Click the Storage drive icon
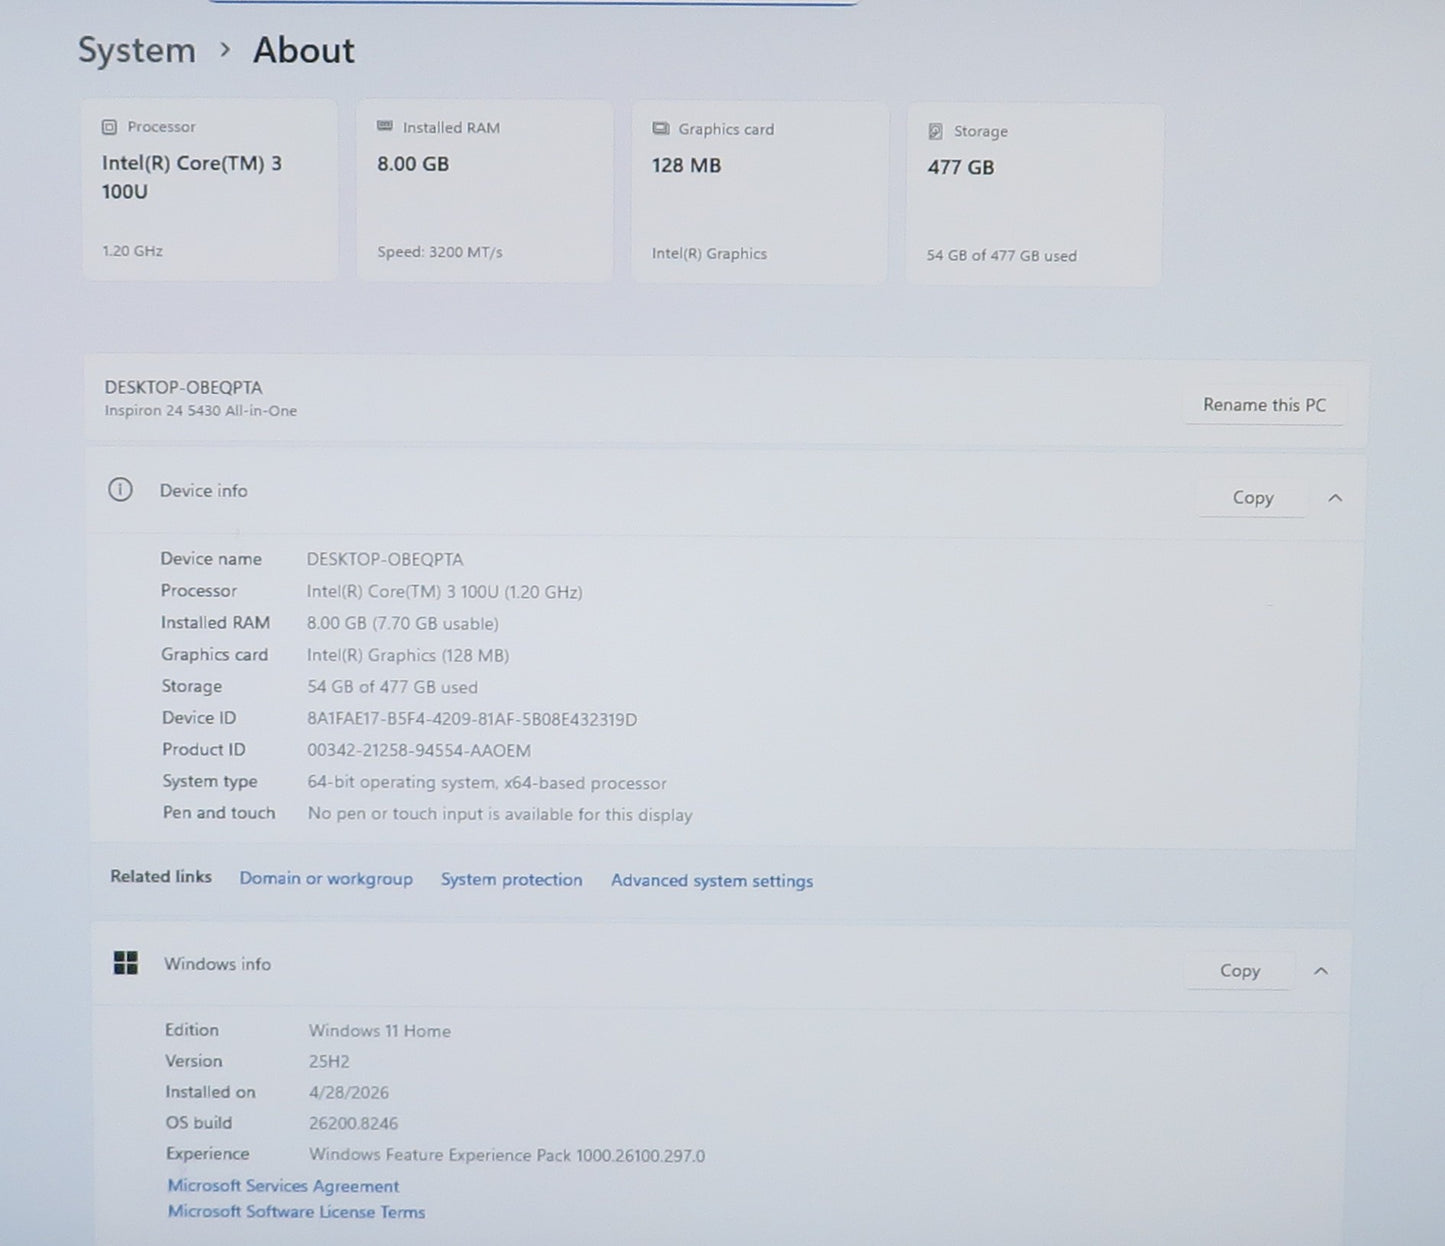Viewport: 1445px width, 1246px height. pyautogui.click(x=935, y=131)
